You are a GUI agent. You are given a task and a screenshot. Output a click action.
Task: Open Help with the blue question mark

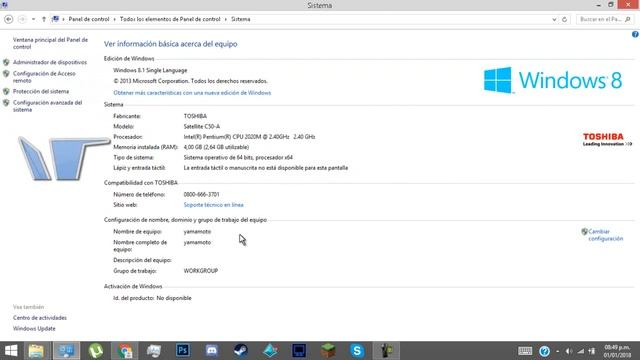pos(635,34)
